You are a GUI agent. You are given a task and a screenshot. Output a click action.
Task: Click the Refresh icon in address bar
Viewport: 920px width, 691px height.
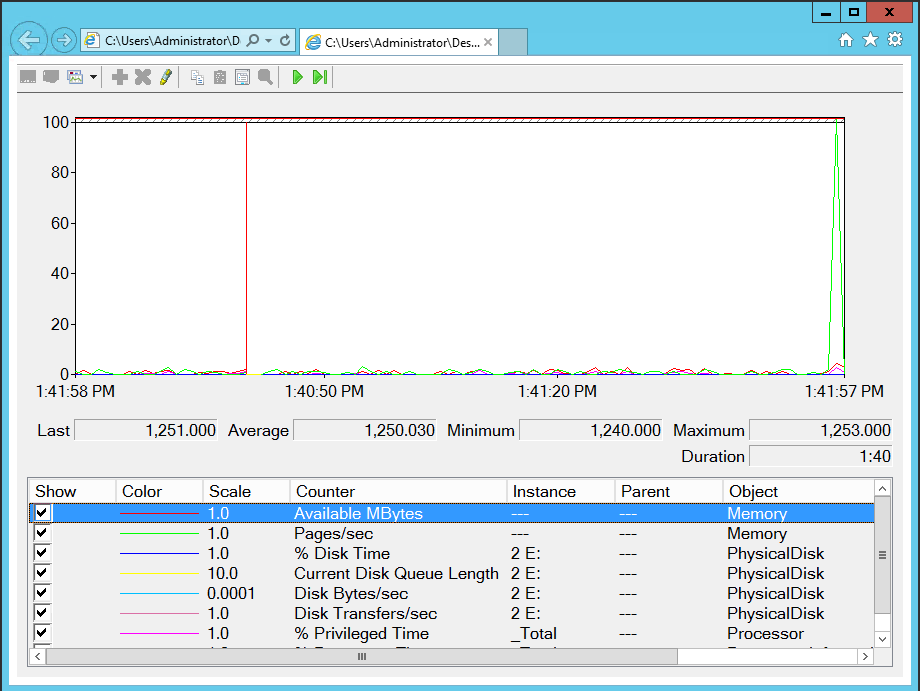click(285, 40)
